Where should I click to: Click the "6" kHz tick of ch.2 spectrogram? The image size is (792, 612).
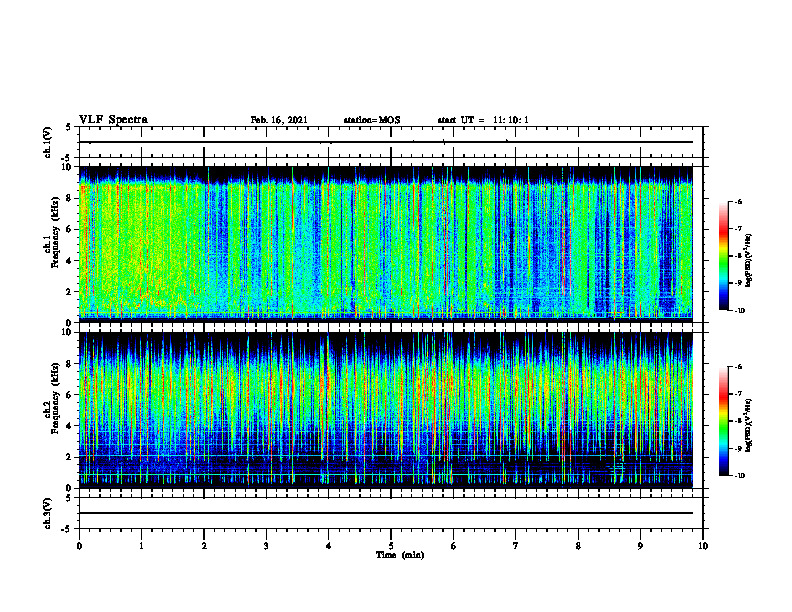[x=70, y=395]
